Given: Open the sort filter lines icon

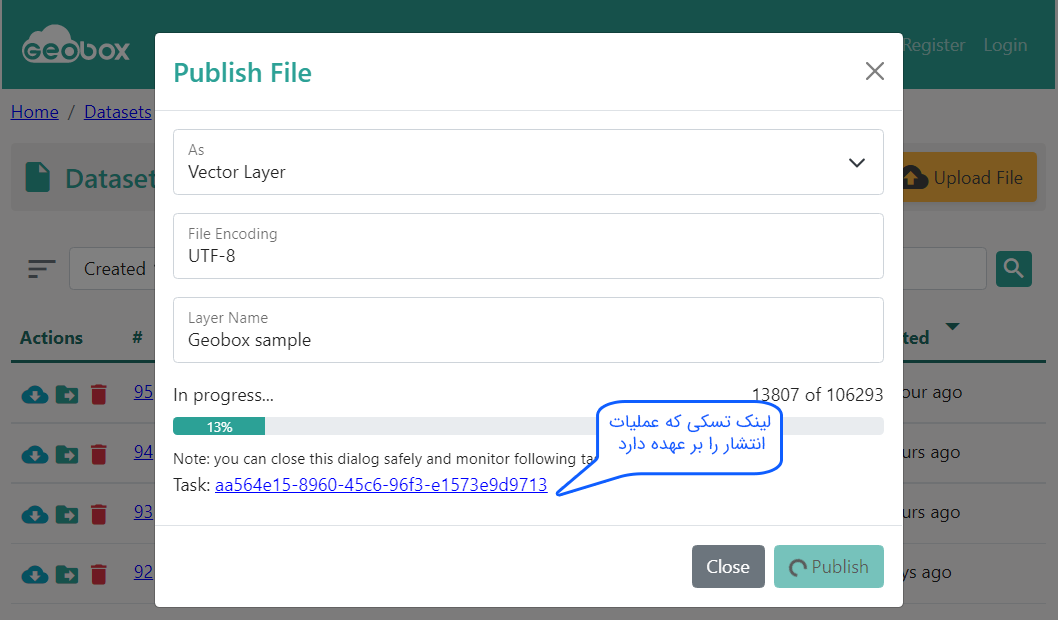Looking at the screenshot, I should [42, 269].
